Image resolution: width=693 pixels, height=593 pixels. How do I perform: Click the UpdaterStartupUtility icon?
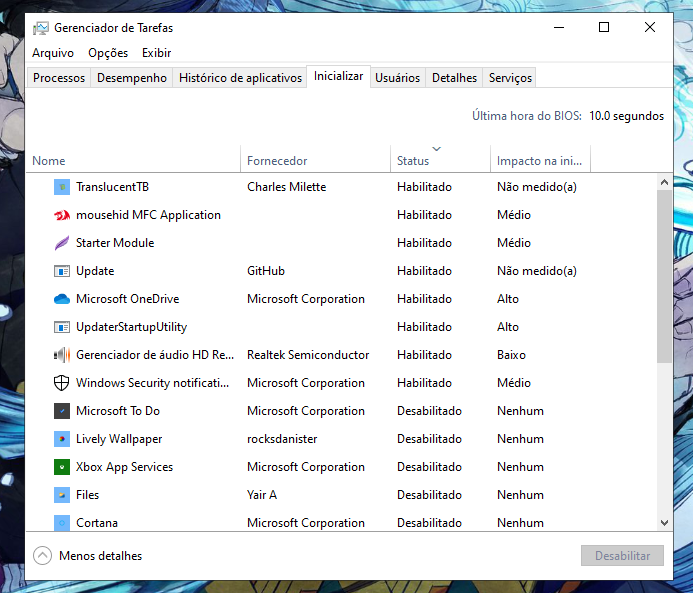[62, 327]
